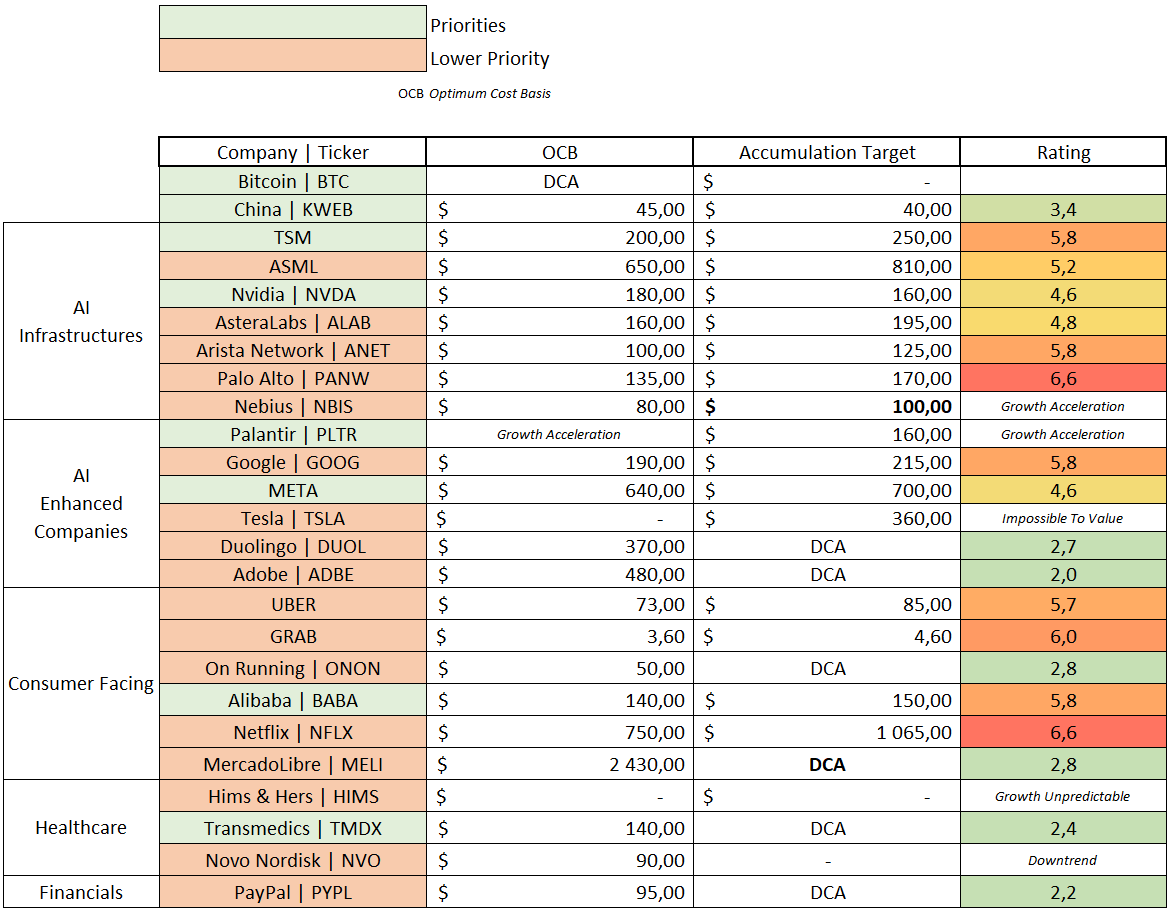Select the 'AI Enhanced Companies' category cell
Screen dimensions: 1171x912
(x=81, y=503)
